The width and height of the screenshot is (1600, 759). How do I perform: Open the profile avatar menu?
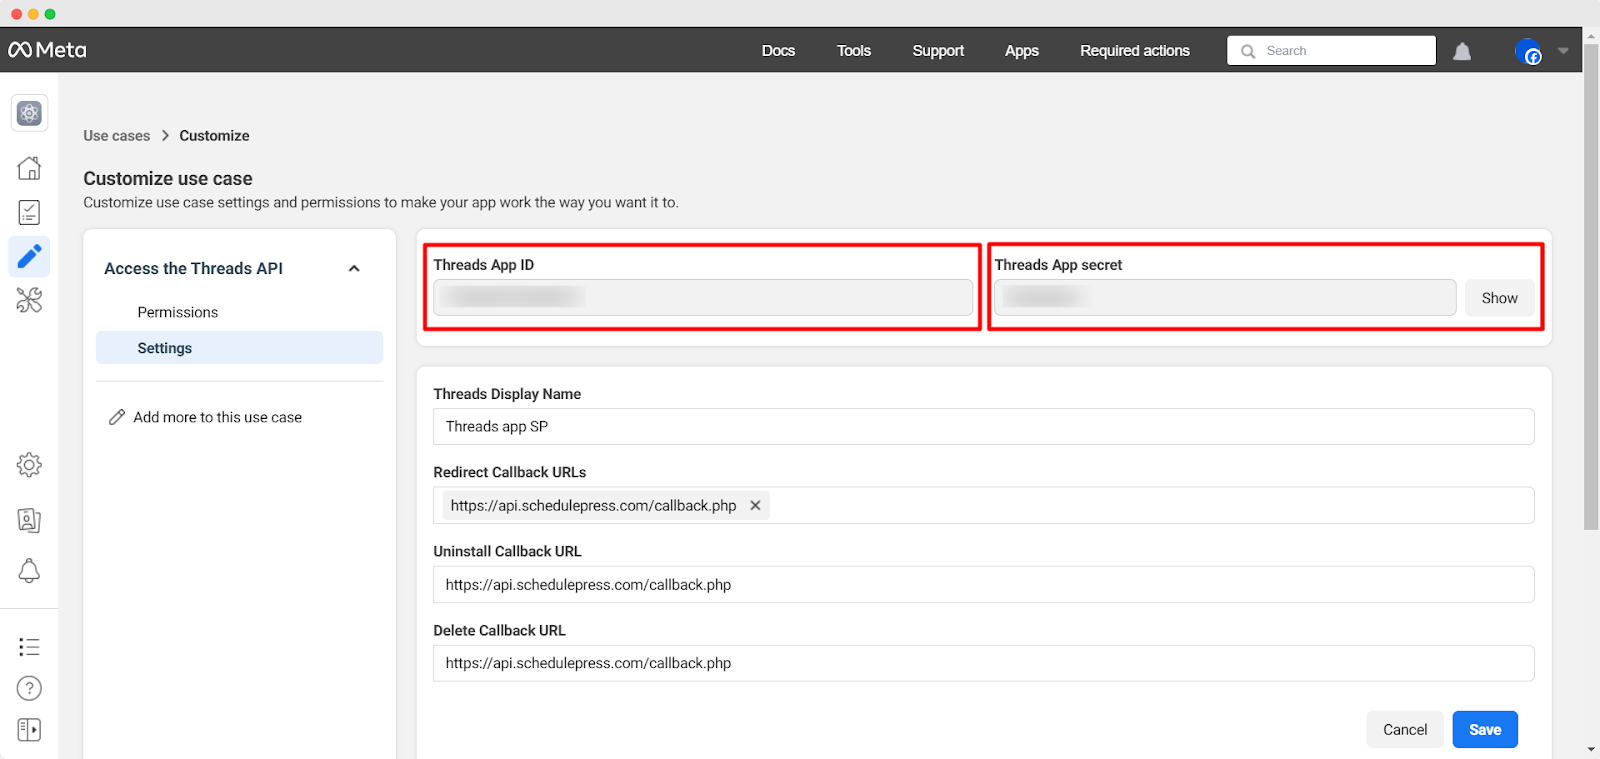tap(1528, 51)
